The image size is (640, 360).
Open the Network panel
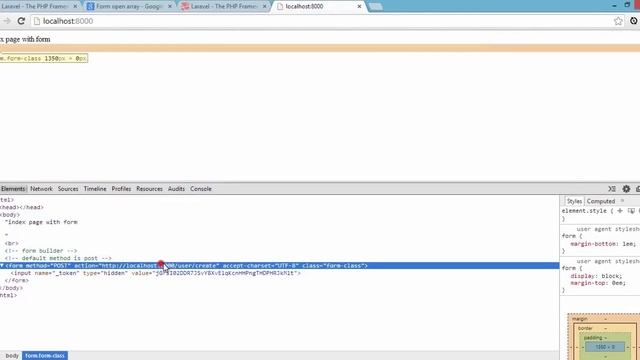click(41, 189)
